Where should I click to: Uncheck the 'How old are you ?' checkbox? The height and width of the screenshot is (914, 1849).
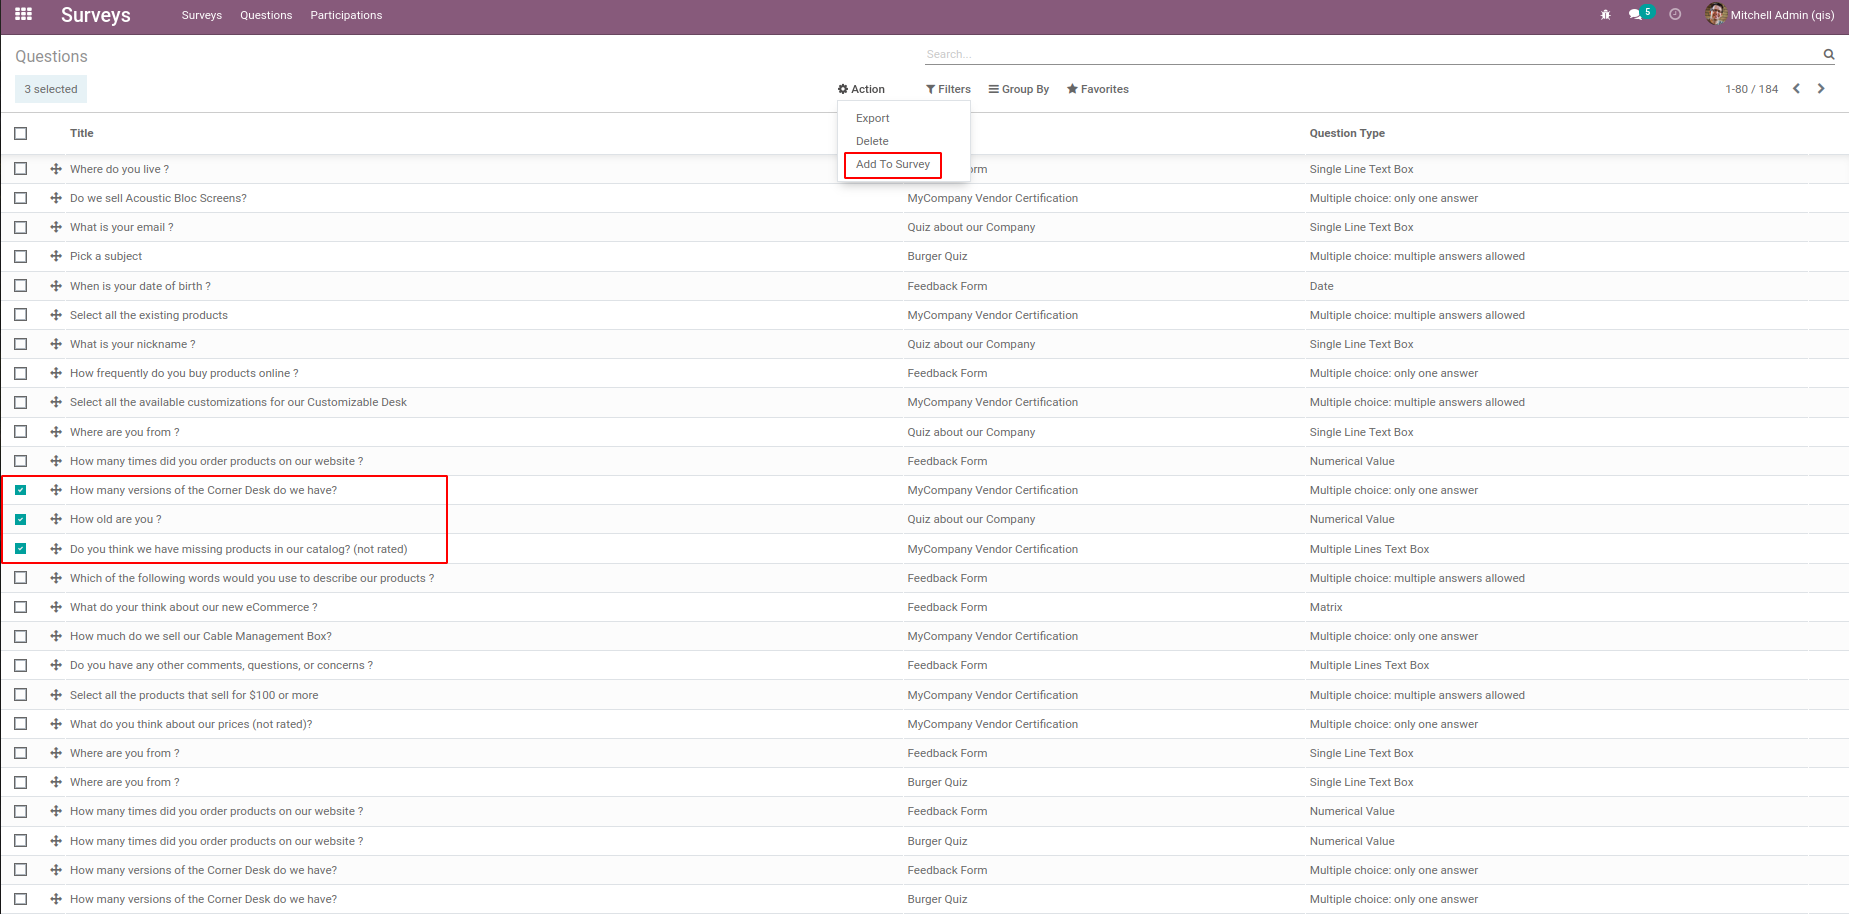point(21,520)
